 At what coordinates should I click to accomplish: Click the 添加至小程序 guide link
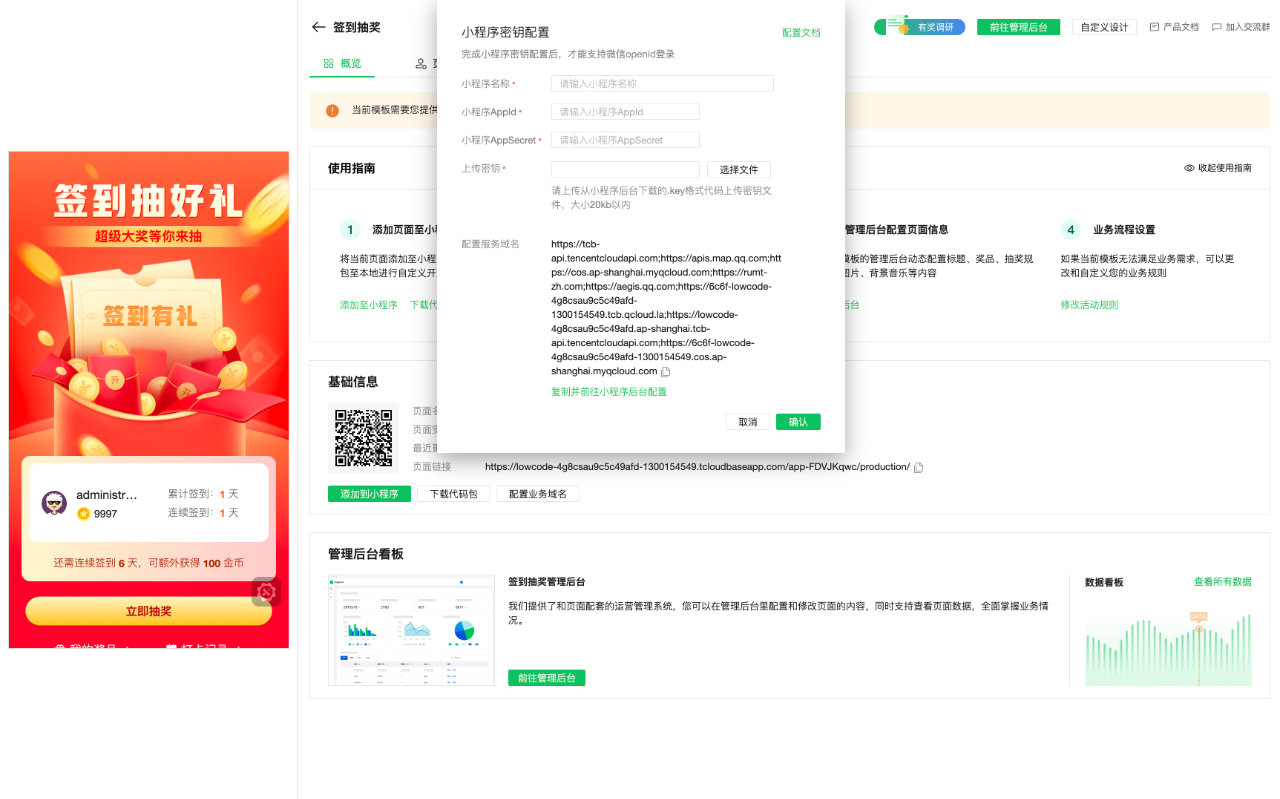click(x=368, y=305)
